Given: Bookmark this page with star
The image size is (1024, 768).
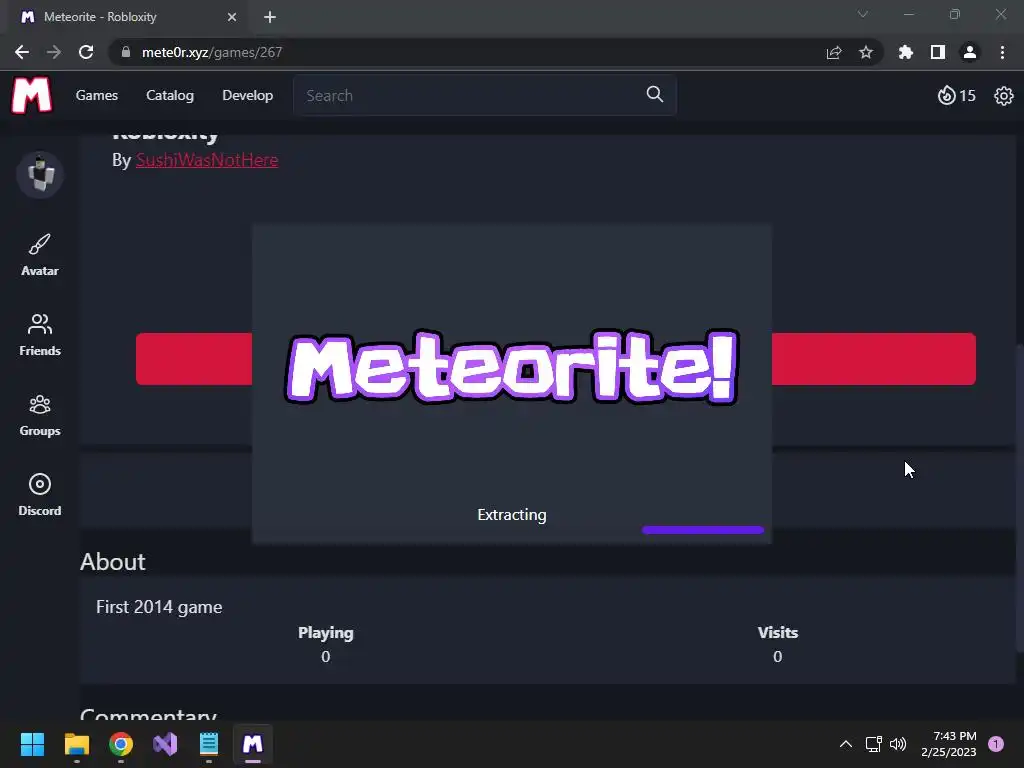Looking at the screenshot, I should click(x=866, y=52).
